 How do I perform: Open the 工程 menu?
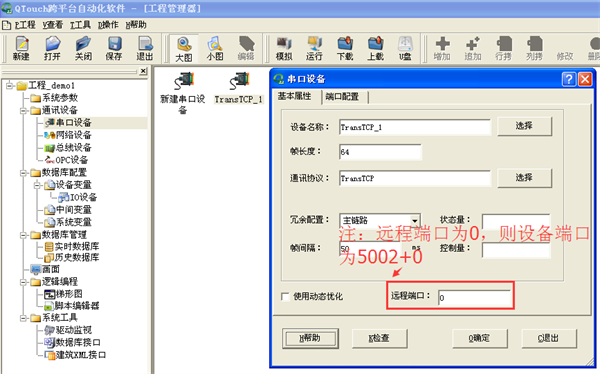coord(25,25)
